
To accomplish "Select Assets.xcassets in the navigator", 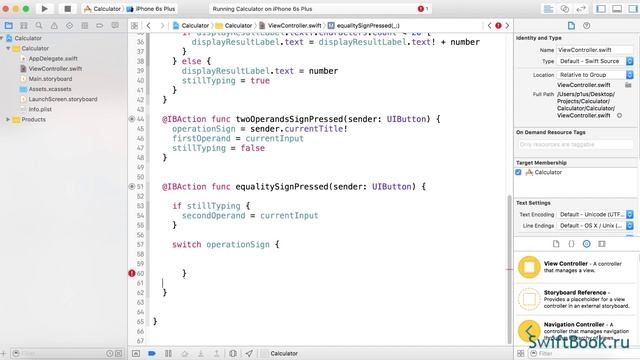I will point(50,89).
